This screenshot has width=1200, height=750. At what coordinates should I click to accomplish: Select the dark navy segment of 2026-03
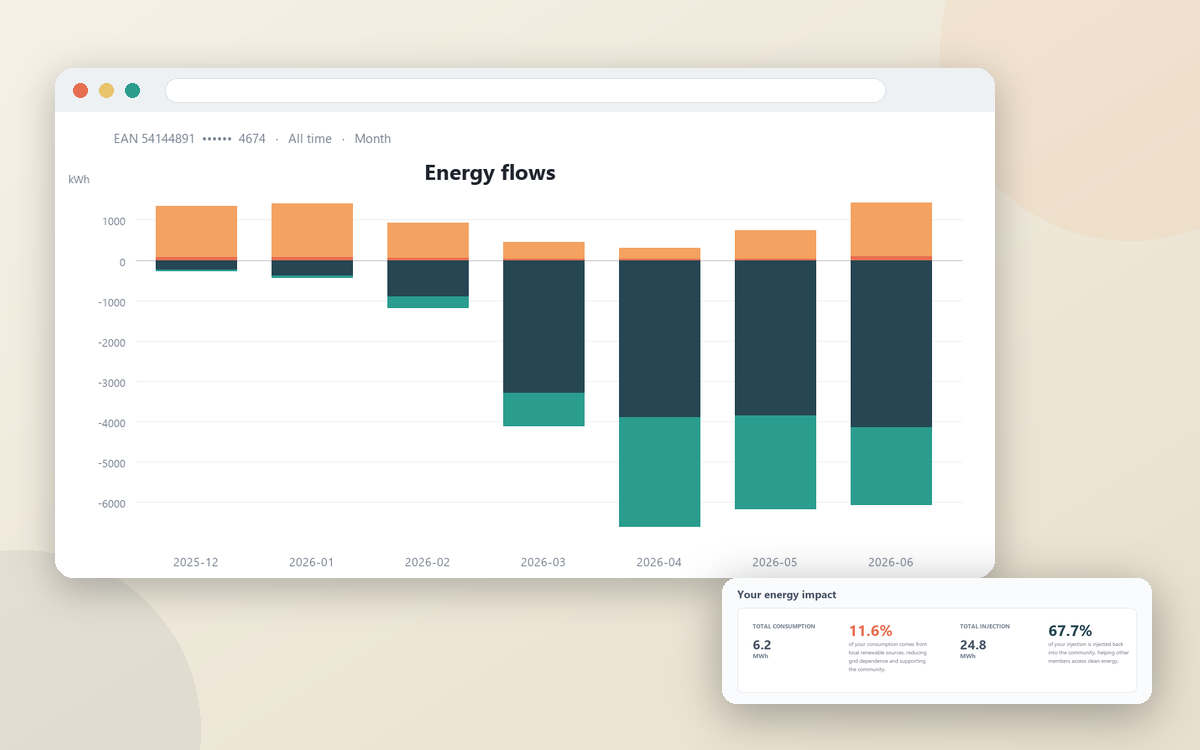click(544, 327)
